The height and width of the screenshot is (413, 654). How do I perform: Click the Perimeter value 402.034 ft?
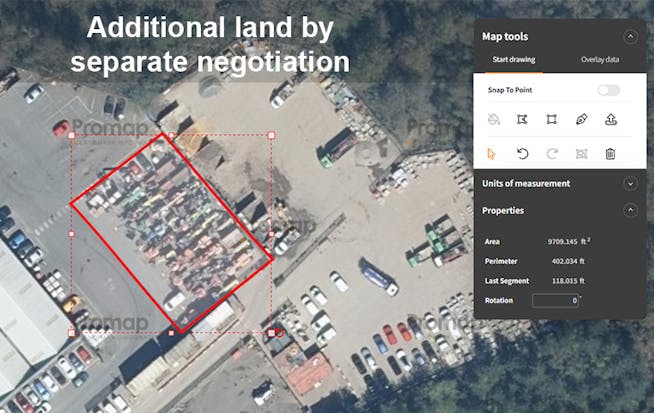568,261
